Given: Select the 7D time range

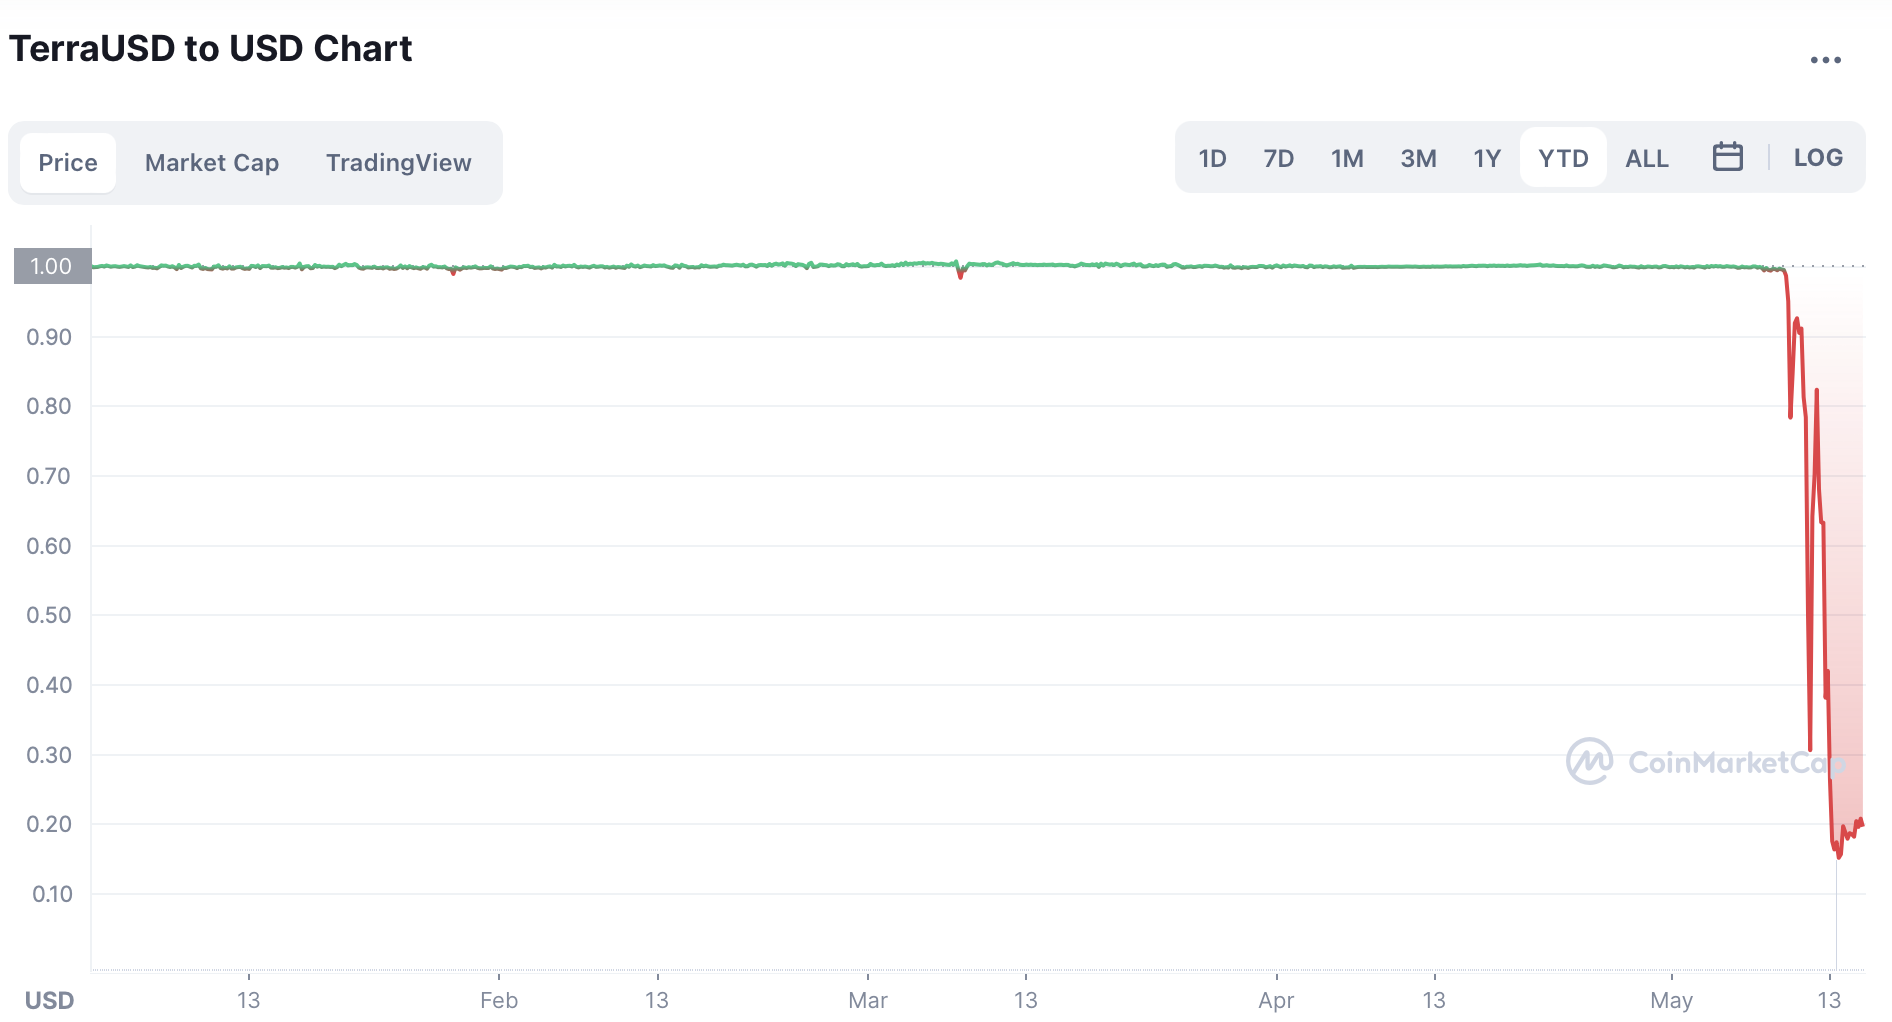Looking at the screenshot, I should click(1278, 158).
